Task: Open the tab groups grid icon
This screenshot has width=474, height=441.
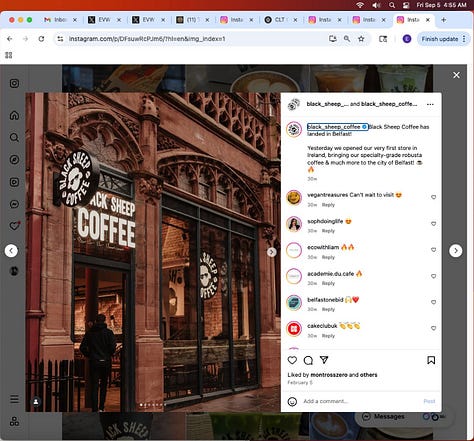Action: (9, 55)
